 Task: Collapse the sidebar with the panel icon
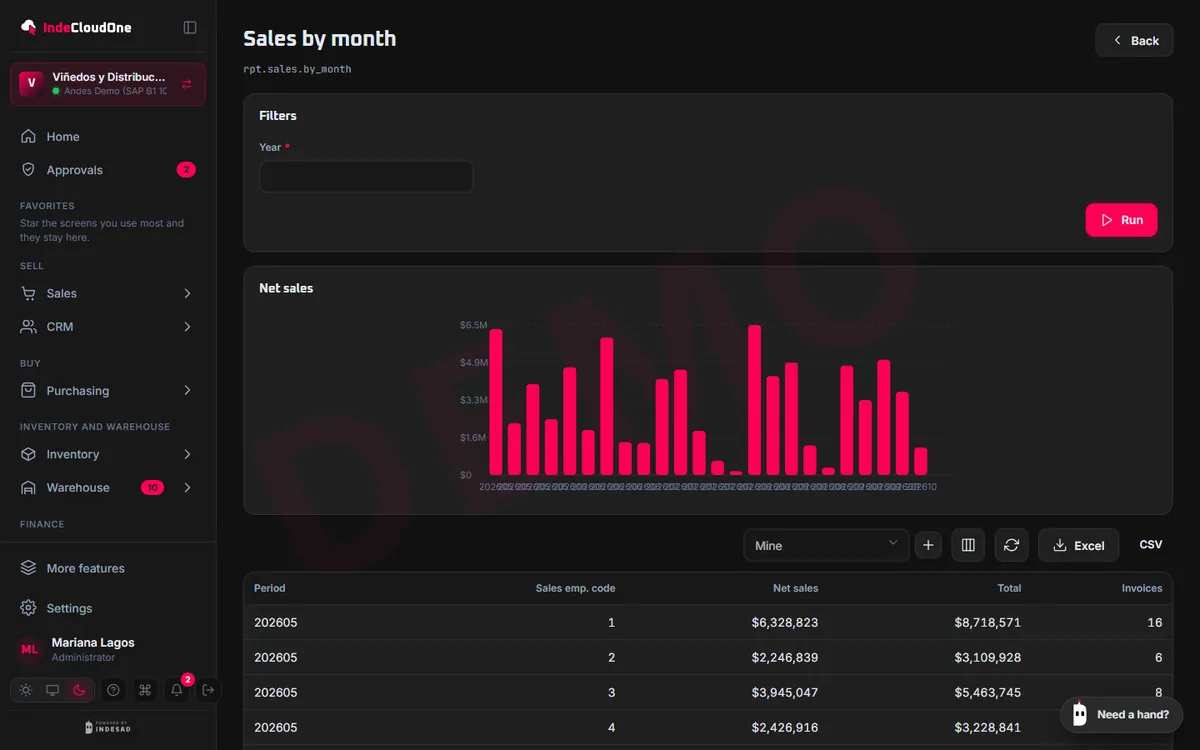tap(190, 27)
